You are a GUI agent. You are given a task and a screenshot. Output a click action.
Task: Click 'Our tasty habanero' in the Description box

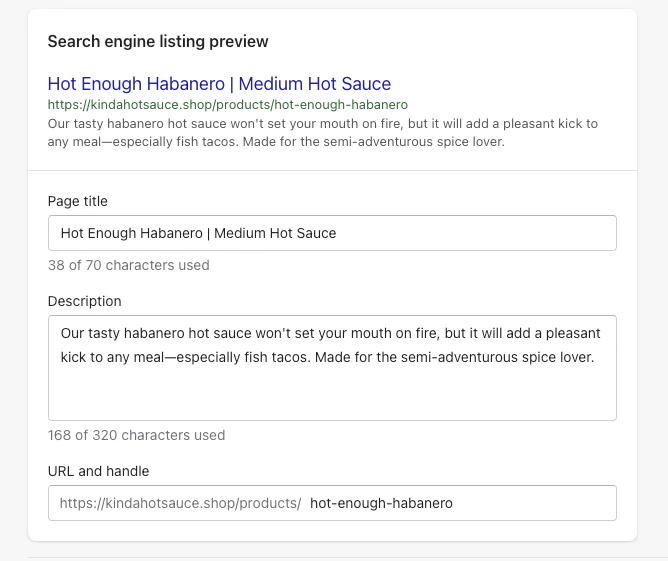[117, 331]
